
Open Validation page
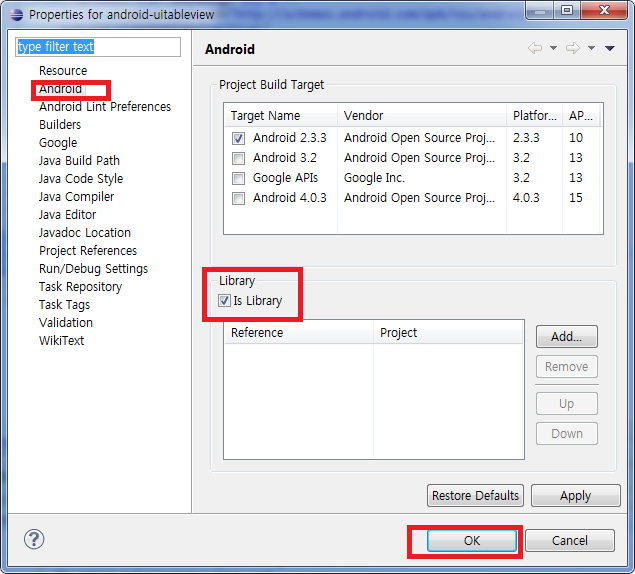66,322
